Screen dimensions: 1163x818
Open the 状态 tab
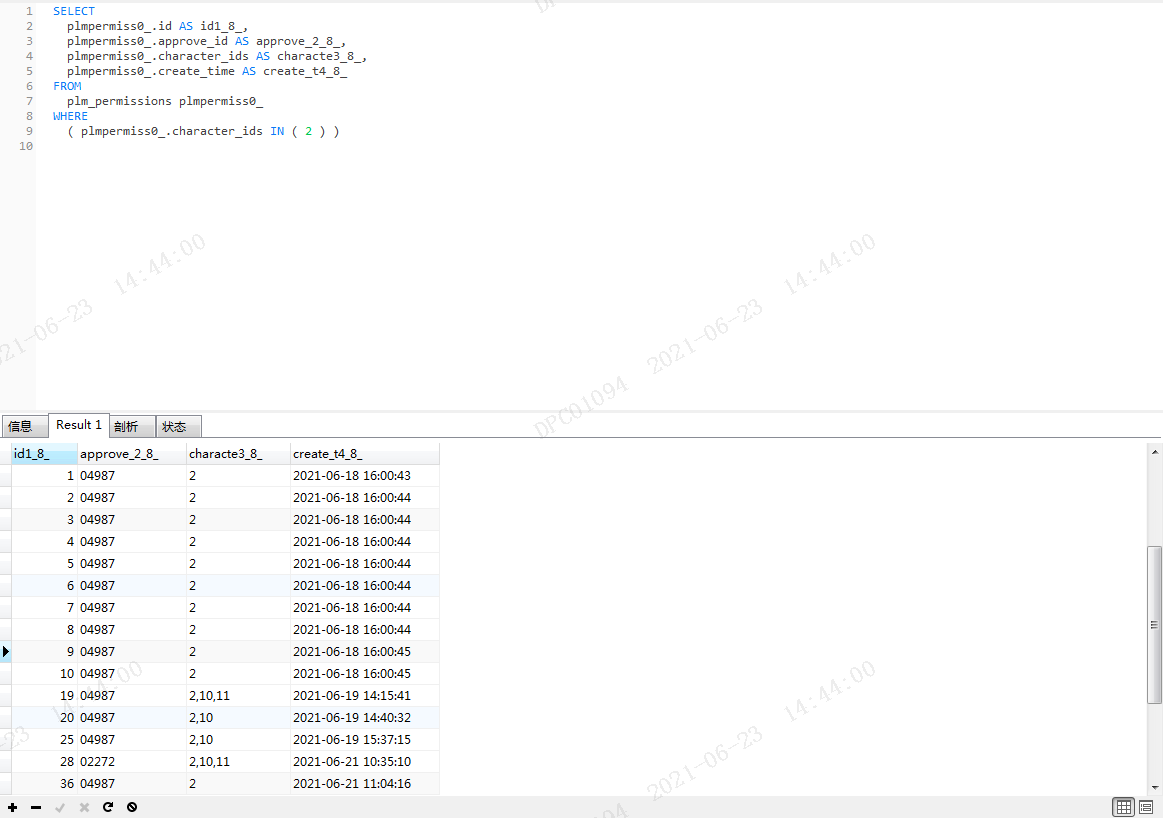pos(178,426)
